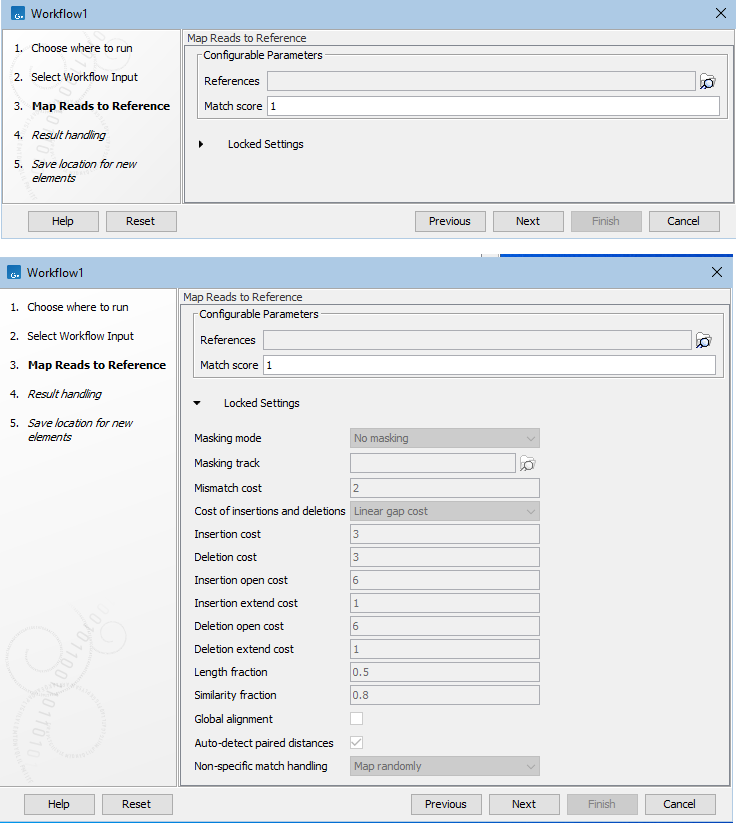Screen dimensions: 736x824
Task: Click the Reset button in the expanded-settings dialog
Action: click(x=137, y=804)
